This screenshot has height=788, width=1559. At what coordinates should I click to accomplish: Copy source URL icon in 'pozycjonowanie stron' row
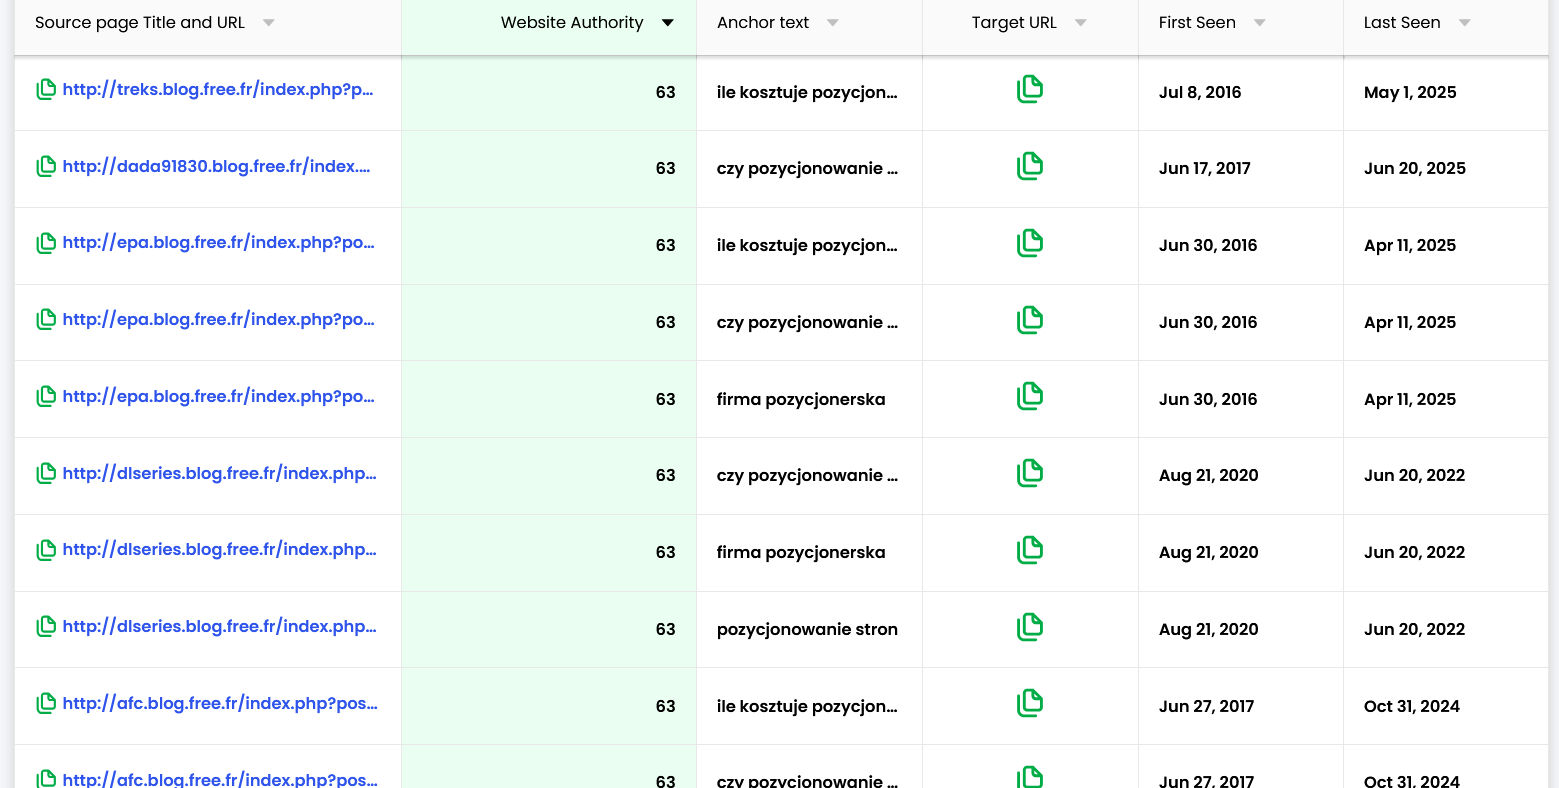click(45, 627)
